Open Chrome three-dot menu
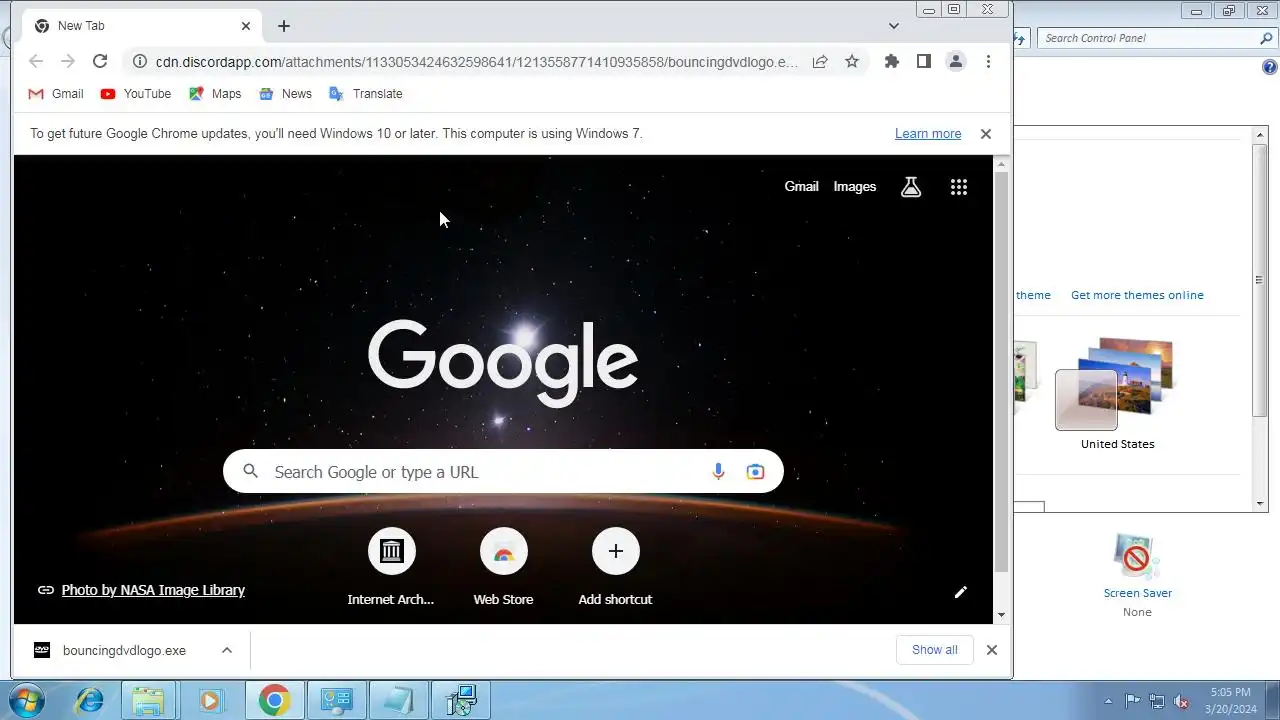1280x720 pixels. (988, 61)
